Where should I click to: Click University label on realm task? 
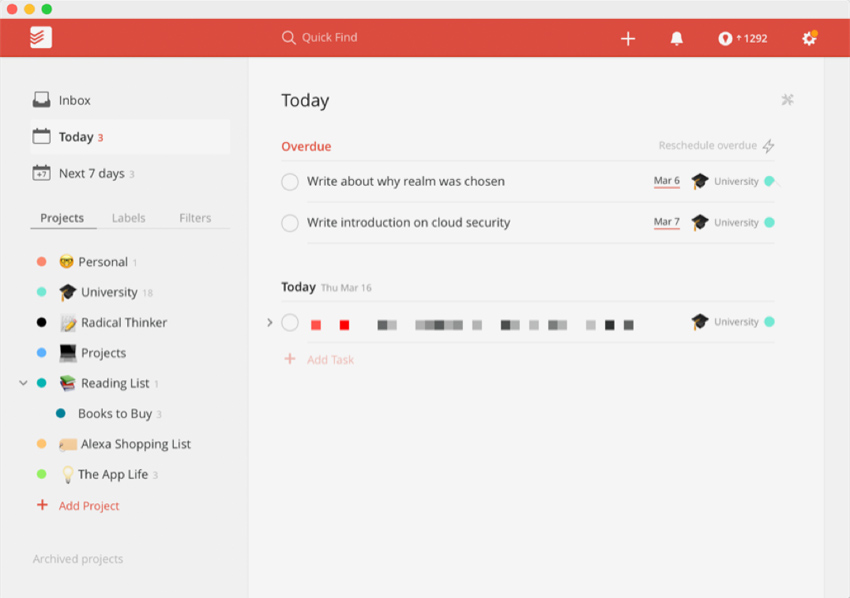[736, 182]
